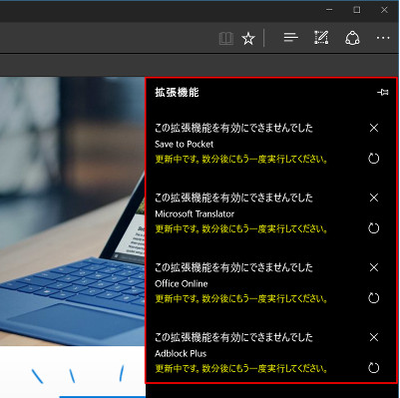Minimize the Edge browser window

tap(329, 10)
